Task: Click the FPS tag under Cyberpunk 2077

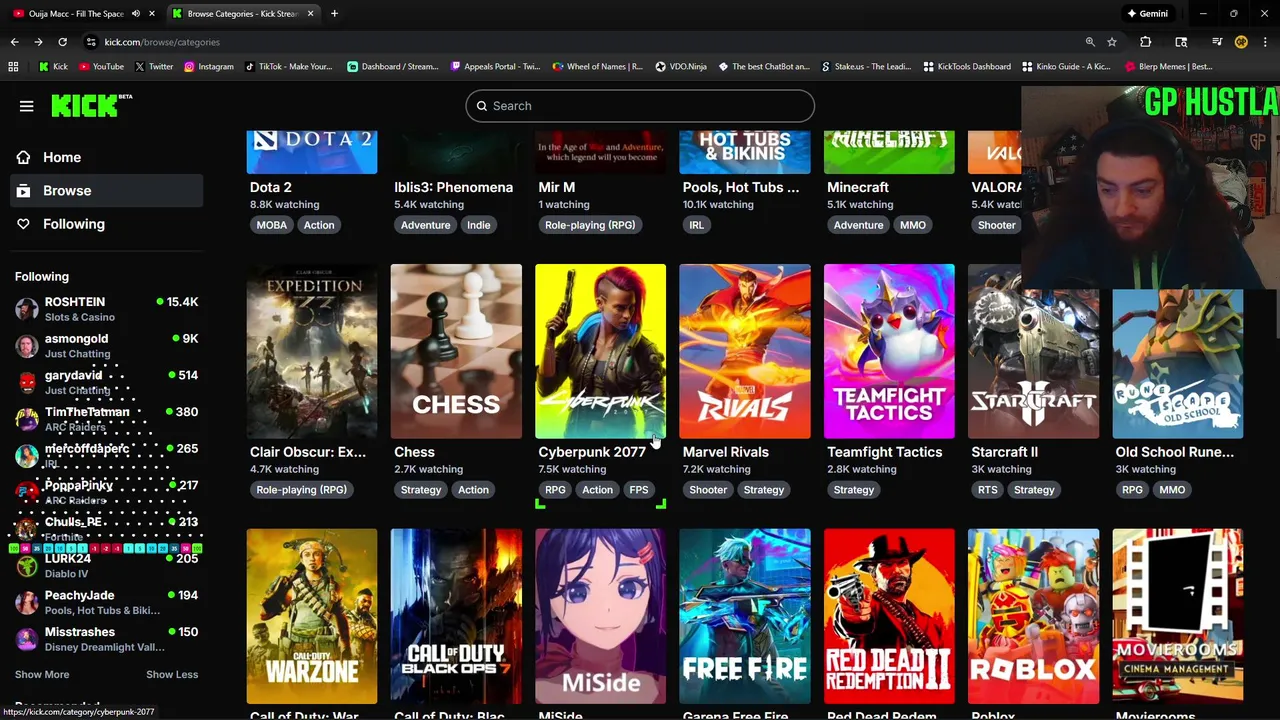Action: (x=638, y=490)
